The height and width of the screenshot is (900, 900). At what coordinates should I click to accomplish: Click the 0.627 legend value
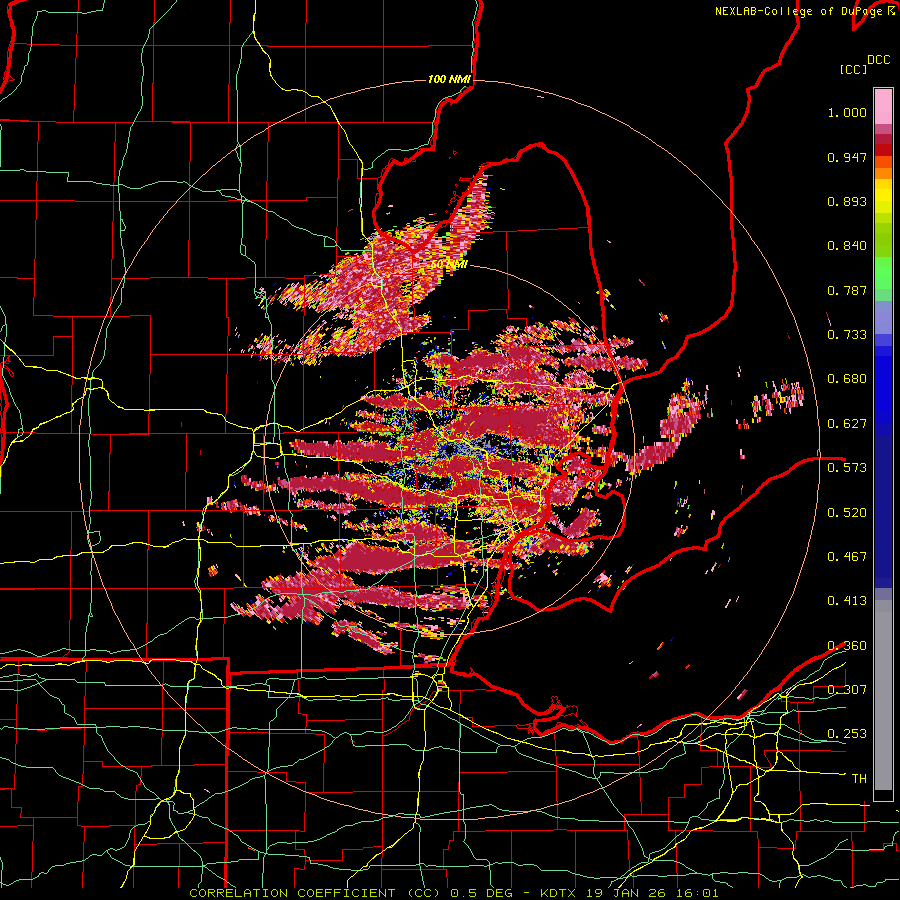point(847,424)
